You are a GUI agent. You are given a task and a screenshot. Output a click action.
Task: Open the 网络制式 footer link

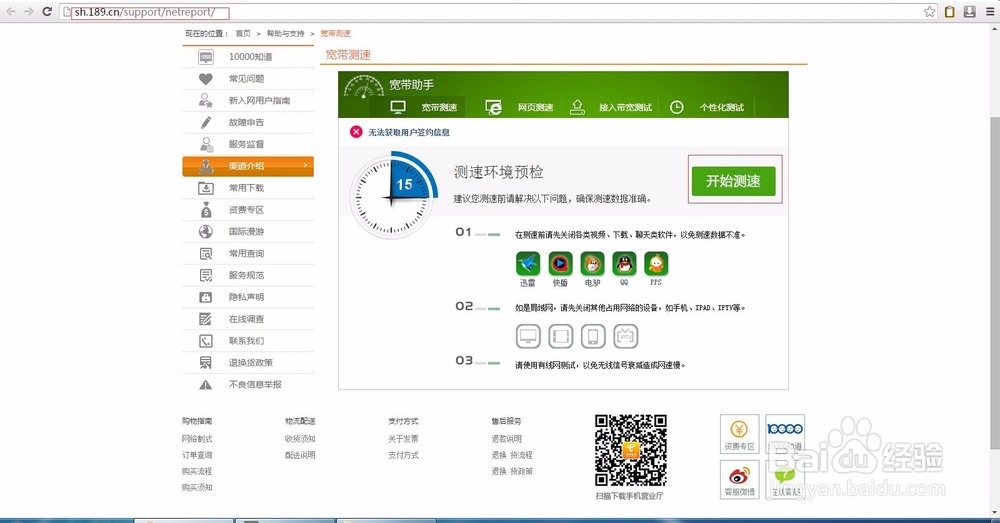pos(197,439)
